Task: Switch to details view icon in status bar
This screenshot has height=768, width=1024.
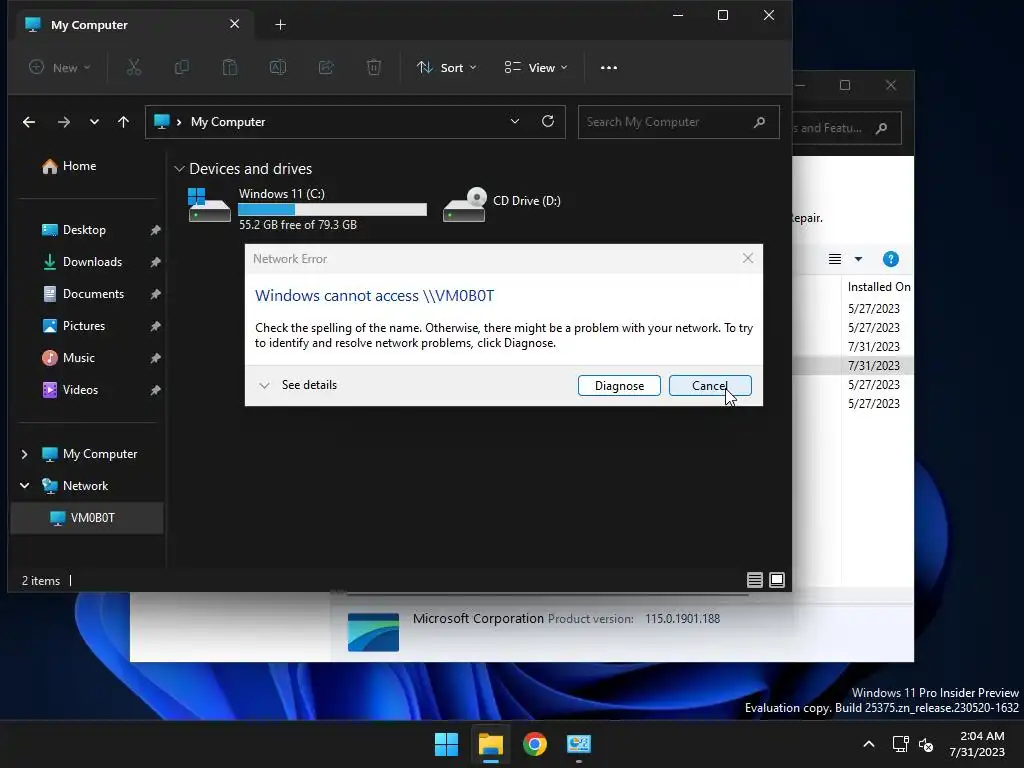Action: (754, 580)
